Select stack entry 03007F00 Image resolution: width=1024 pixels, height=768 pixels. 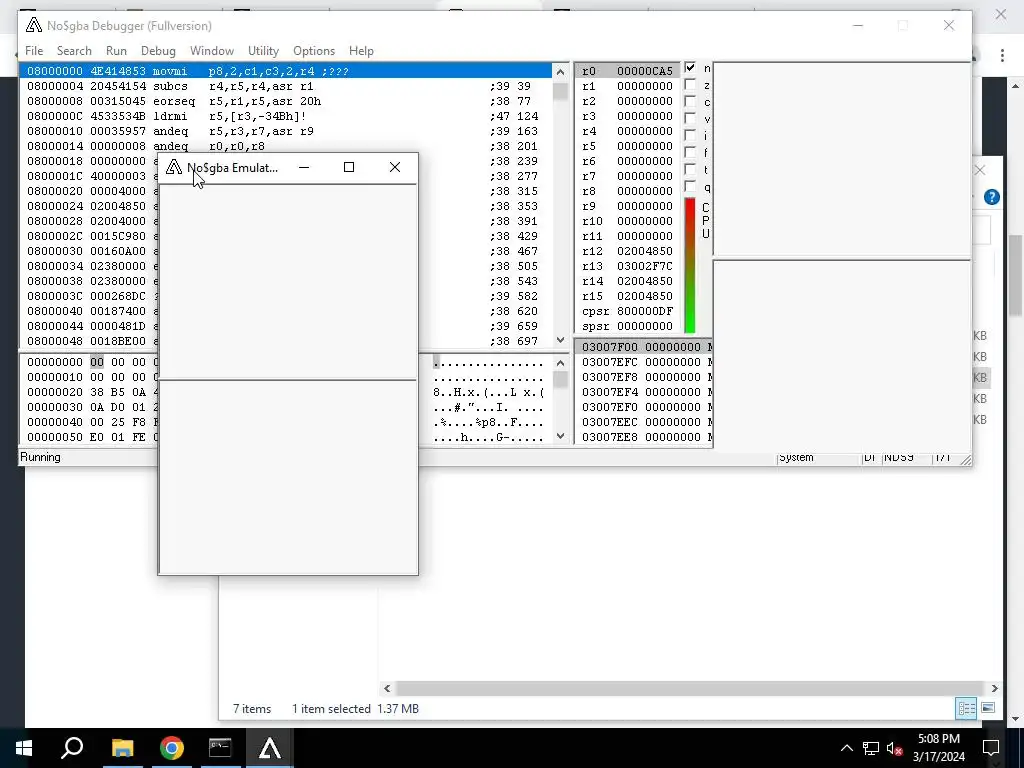click(x=644, y=347)
